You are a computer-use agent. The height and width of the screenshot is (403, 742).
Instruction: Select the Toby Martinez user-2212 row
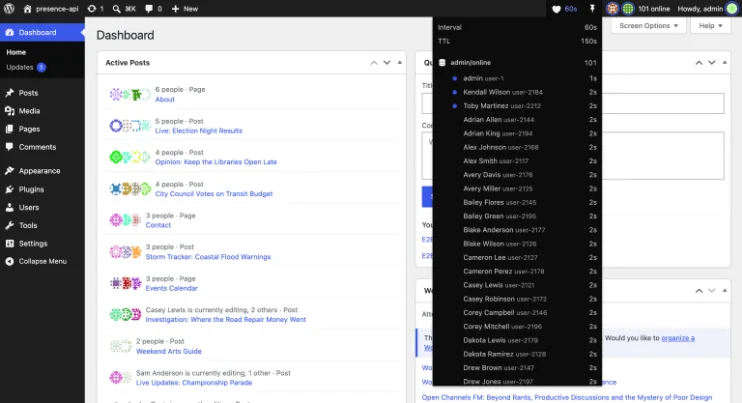coord(517,105)
